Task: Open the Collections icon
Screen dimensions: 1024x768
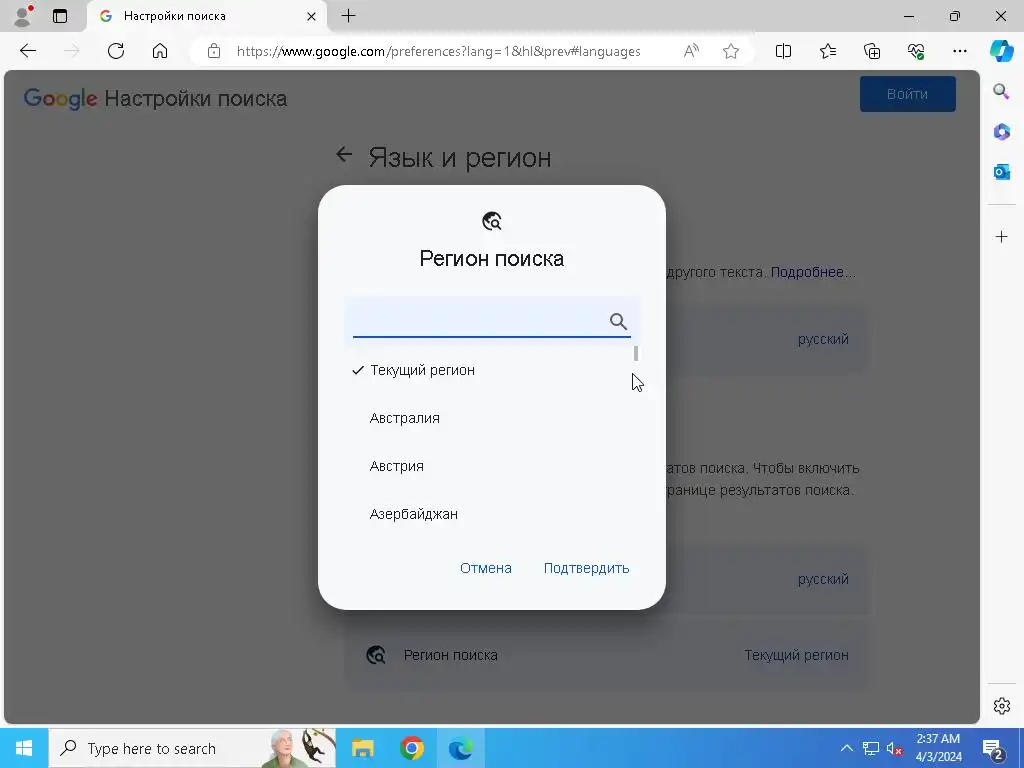Action: pyautogui.click(x=872, y=51)
